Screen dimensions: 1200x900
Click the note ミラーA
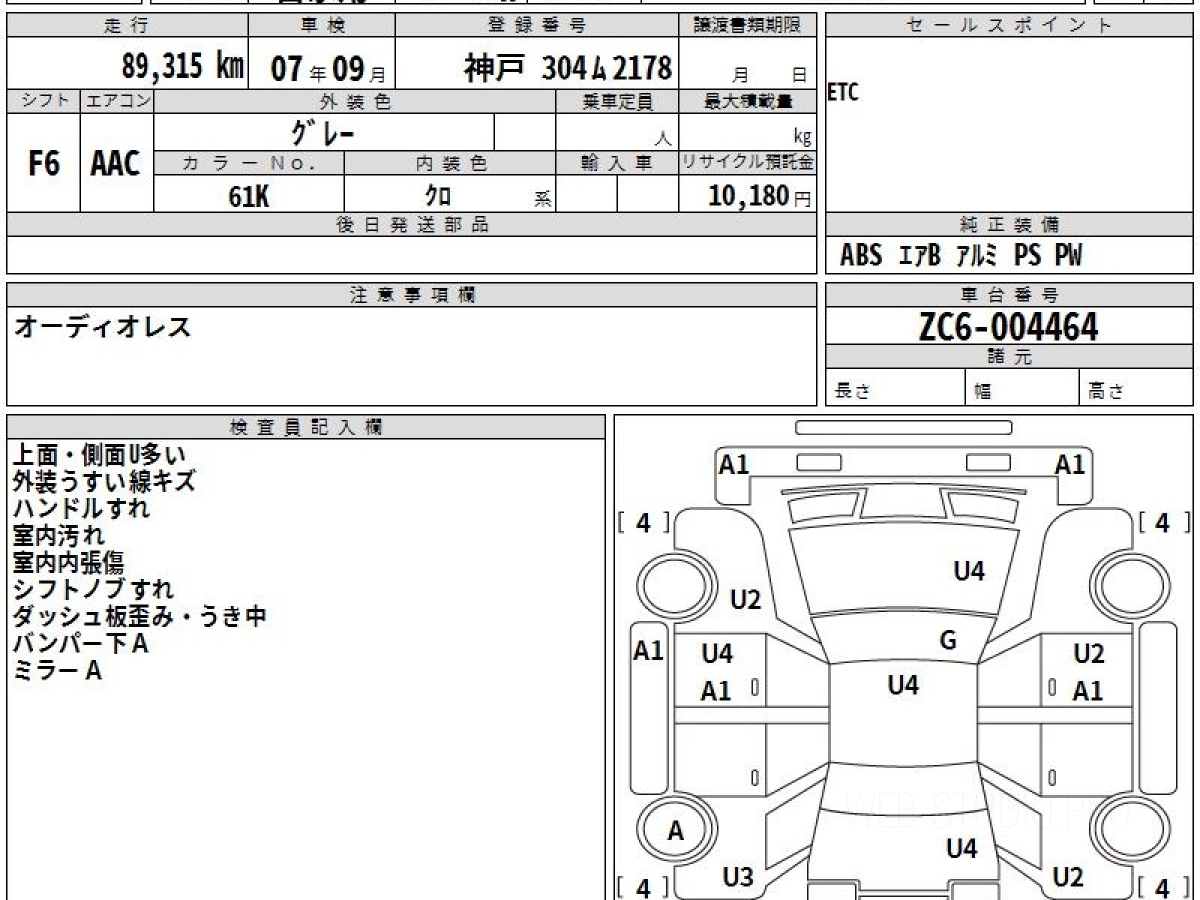coord(57,671)
